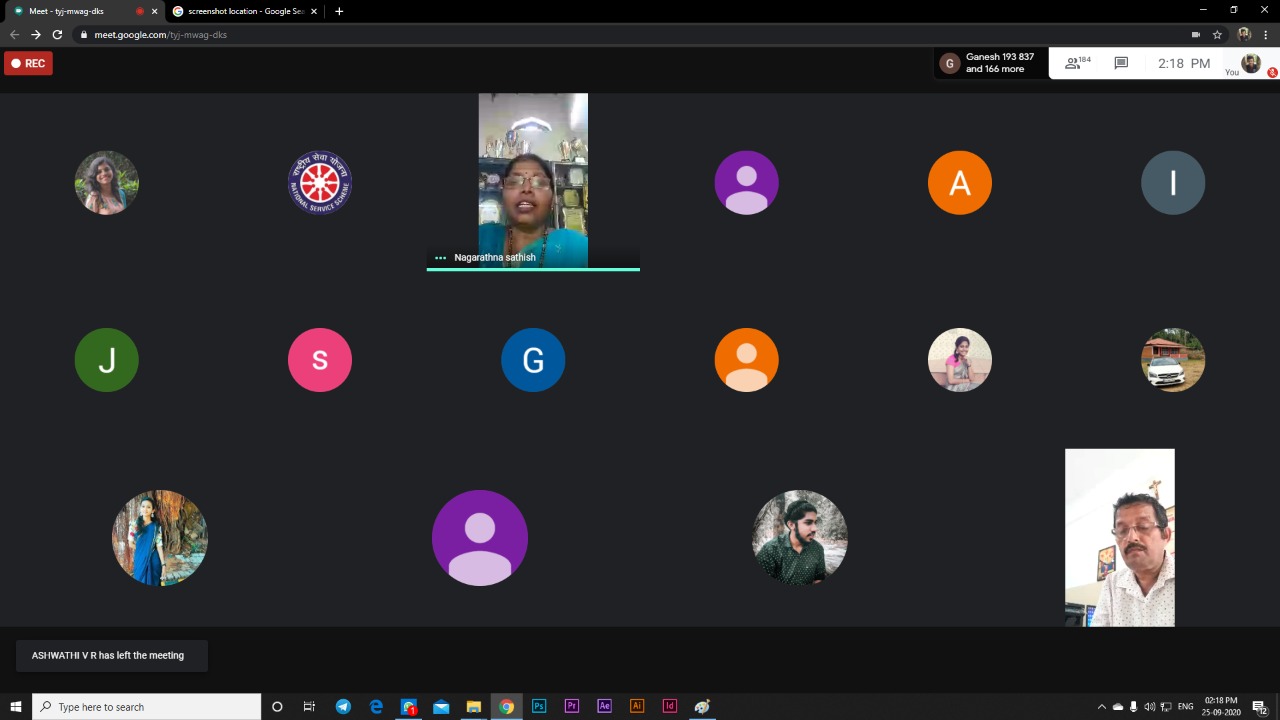Reload the Google Meet page

point(57,34)
